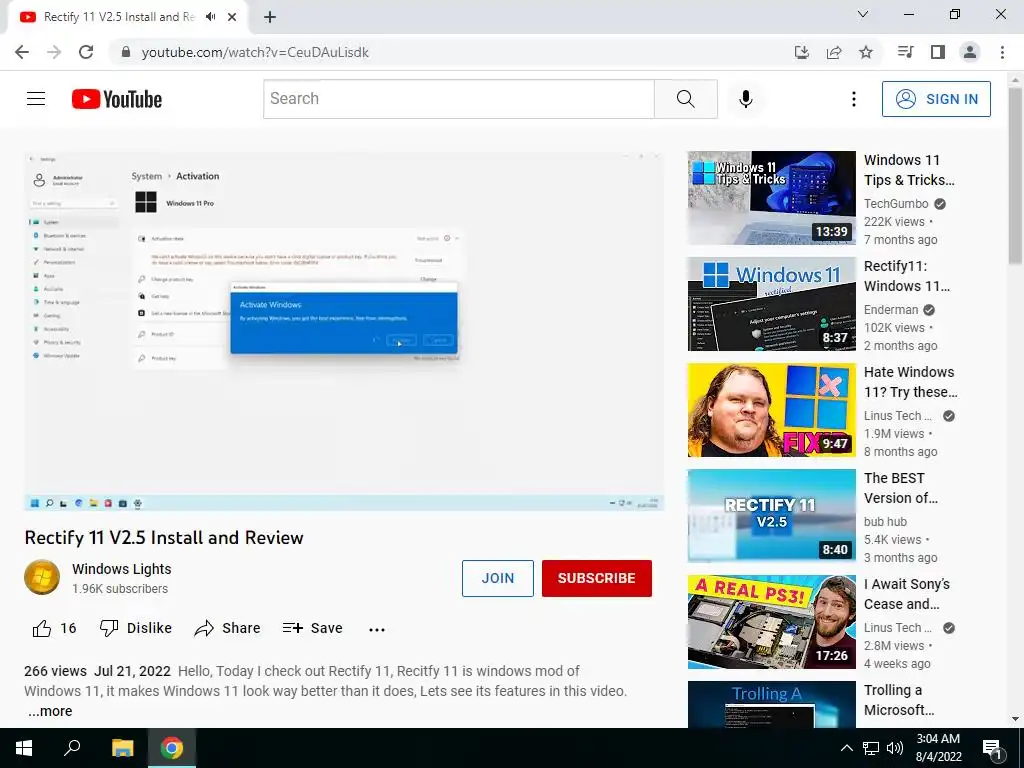
Task: Open File Explorer from taskbar
Action: 122,748
